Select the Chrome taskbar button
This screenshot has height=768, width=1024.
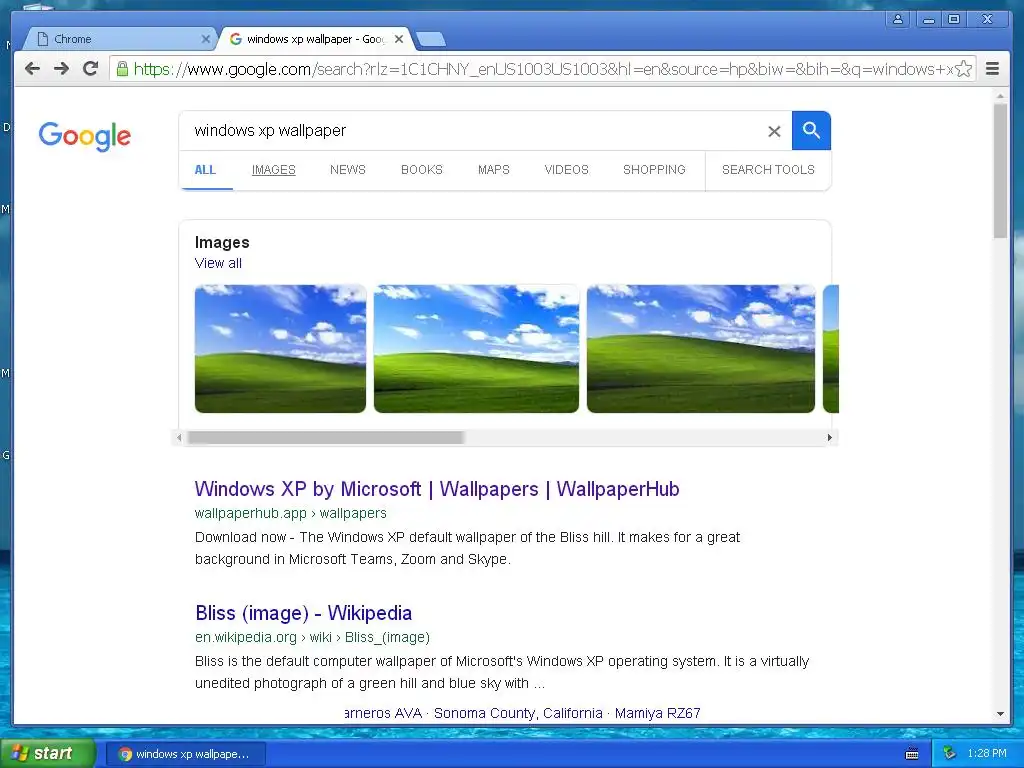coord(185,754)
